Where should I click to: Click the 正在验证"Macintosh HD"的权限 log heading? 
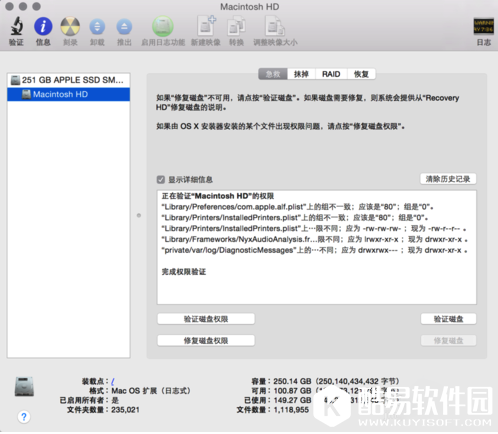[x=218, y=196]
